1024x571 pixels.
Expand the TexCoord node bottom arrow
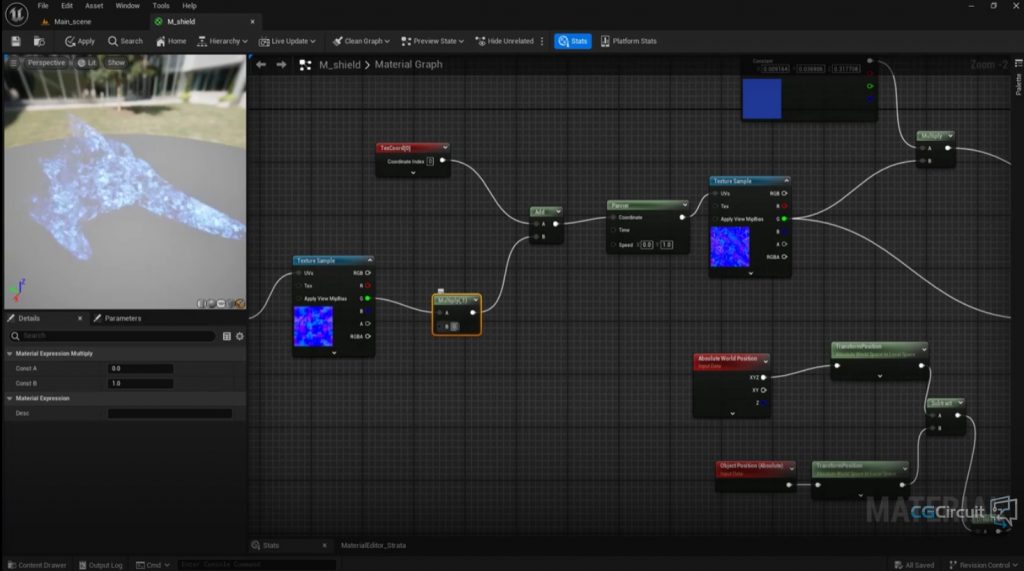413,173
